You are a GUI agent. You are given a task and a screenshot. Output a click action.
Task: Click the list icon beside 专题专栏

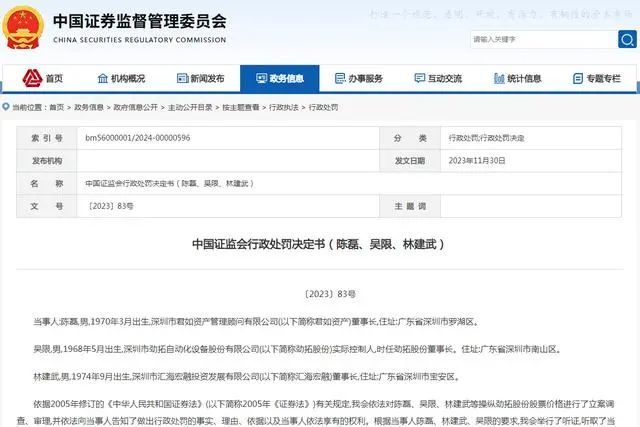click(578, 78)
